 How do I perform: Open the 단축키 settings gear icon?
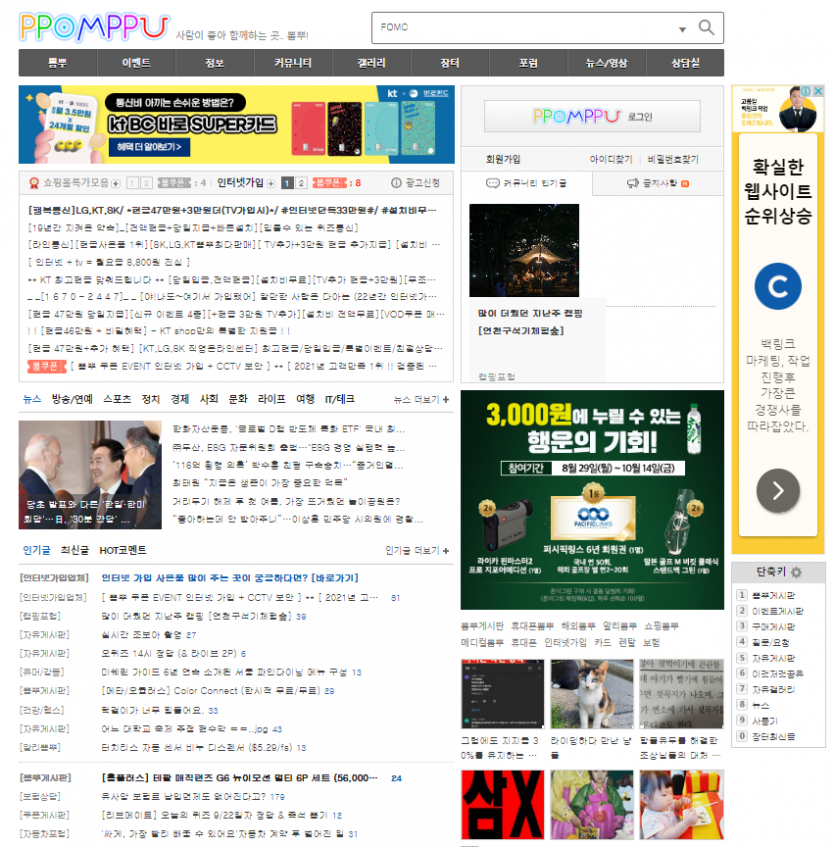click(x=795, y=572)
